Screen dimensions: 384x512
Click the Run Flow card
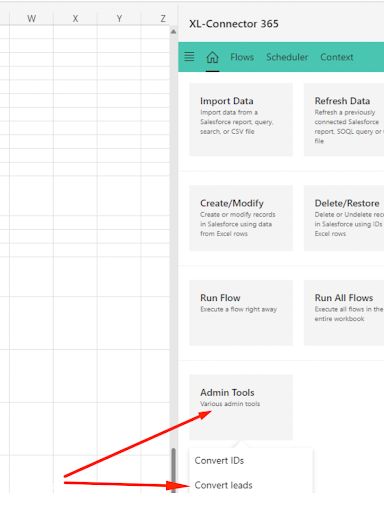coord(241,313)
